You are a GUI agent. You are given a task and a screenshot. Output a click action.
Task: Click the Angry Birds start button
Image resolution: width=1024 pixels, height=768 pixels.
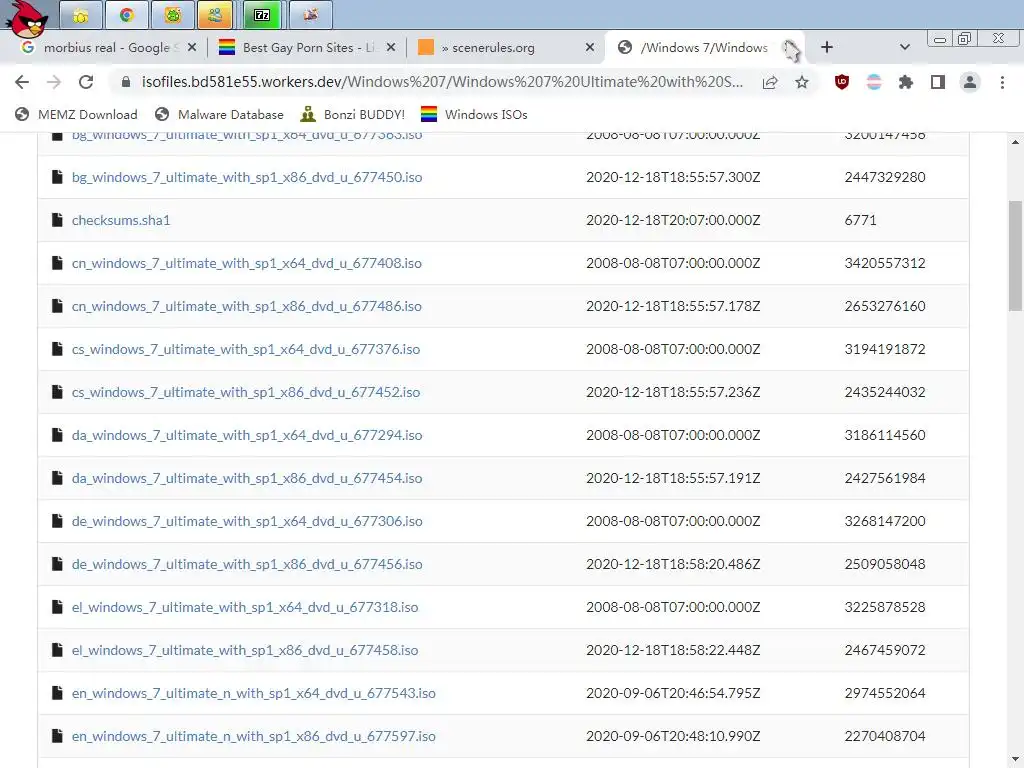[27, 18]
